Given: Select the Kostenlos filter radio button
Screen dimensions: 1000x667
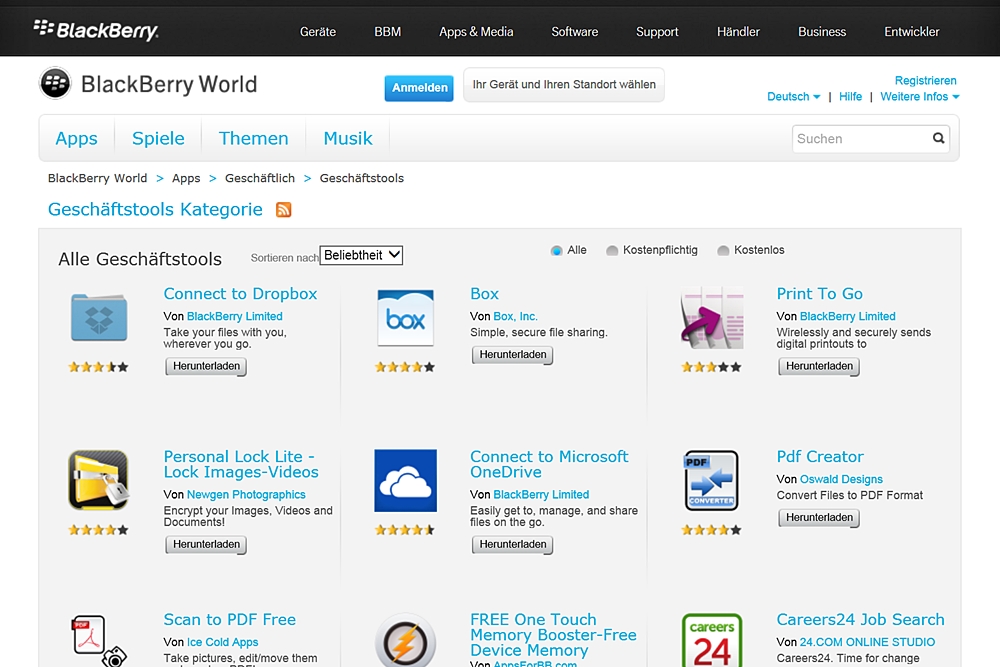Looking at the screenshot, I should pos(723,251).
